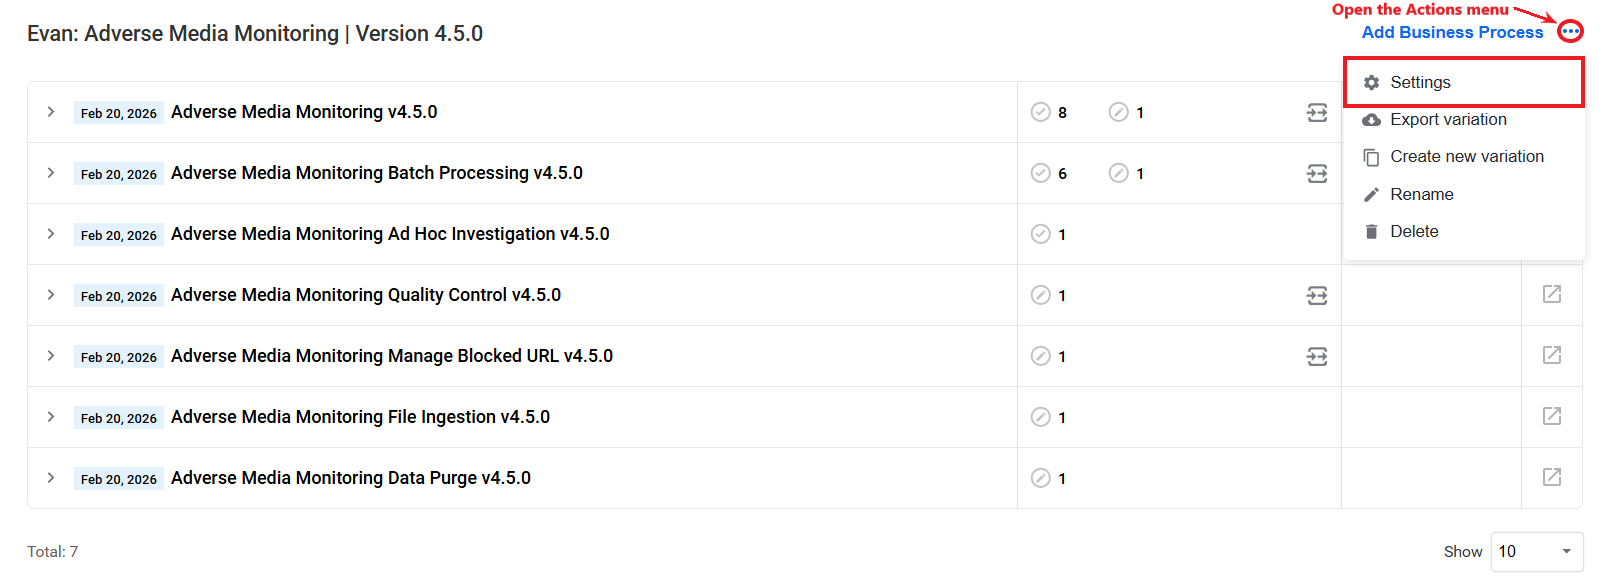Select Rename in the actions menu

1464,194
